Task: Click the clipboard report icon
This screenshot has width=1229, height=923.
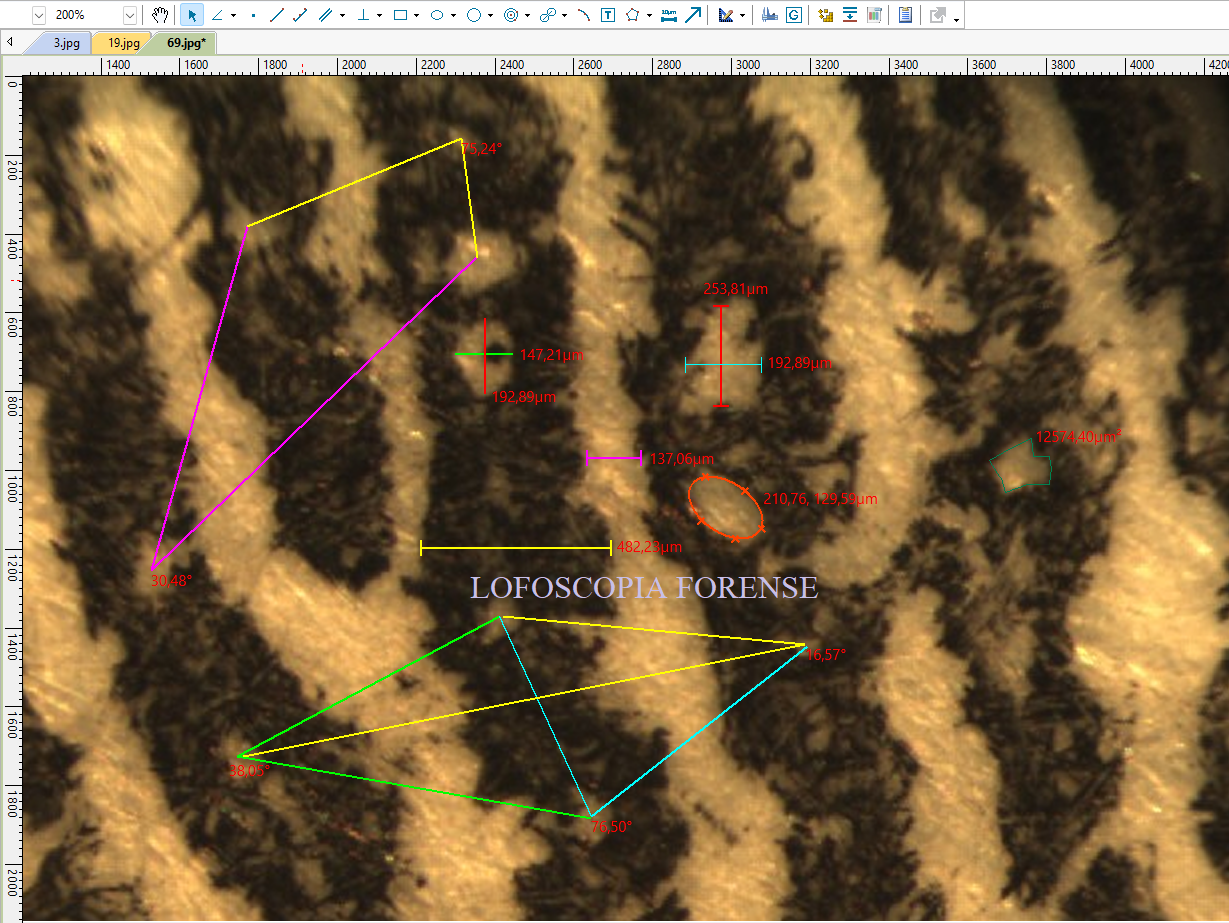Action: tap(905, 15)
